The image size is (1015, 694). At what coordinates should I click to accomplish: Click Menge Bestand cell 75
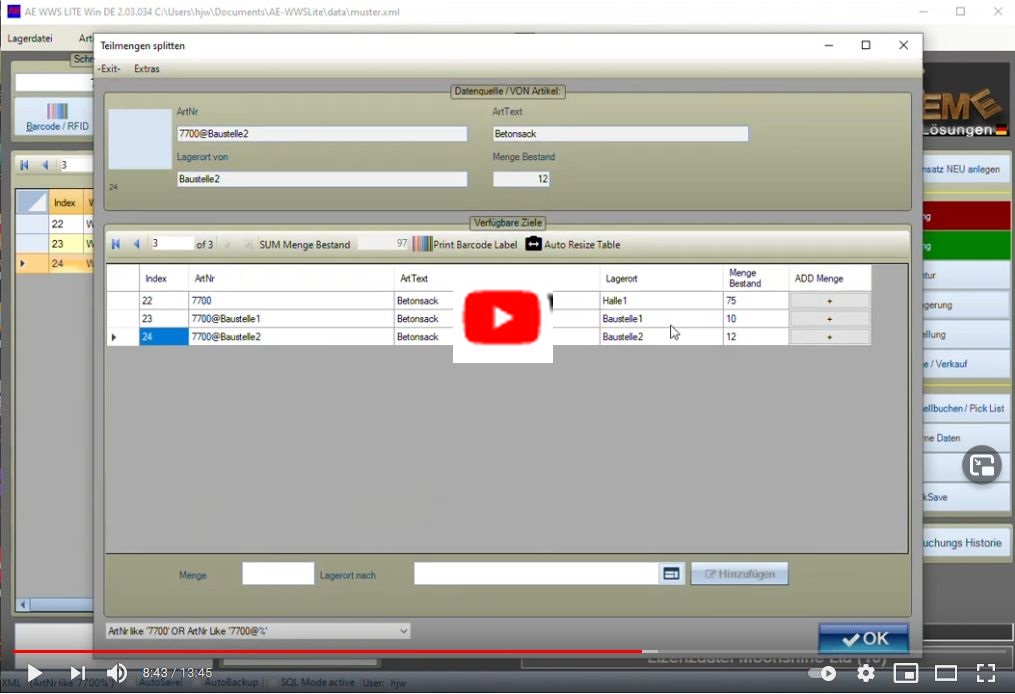[755, 301]
